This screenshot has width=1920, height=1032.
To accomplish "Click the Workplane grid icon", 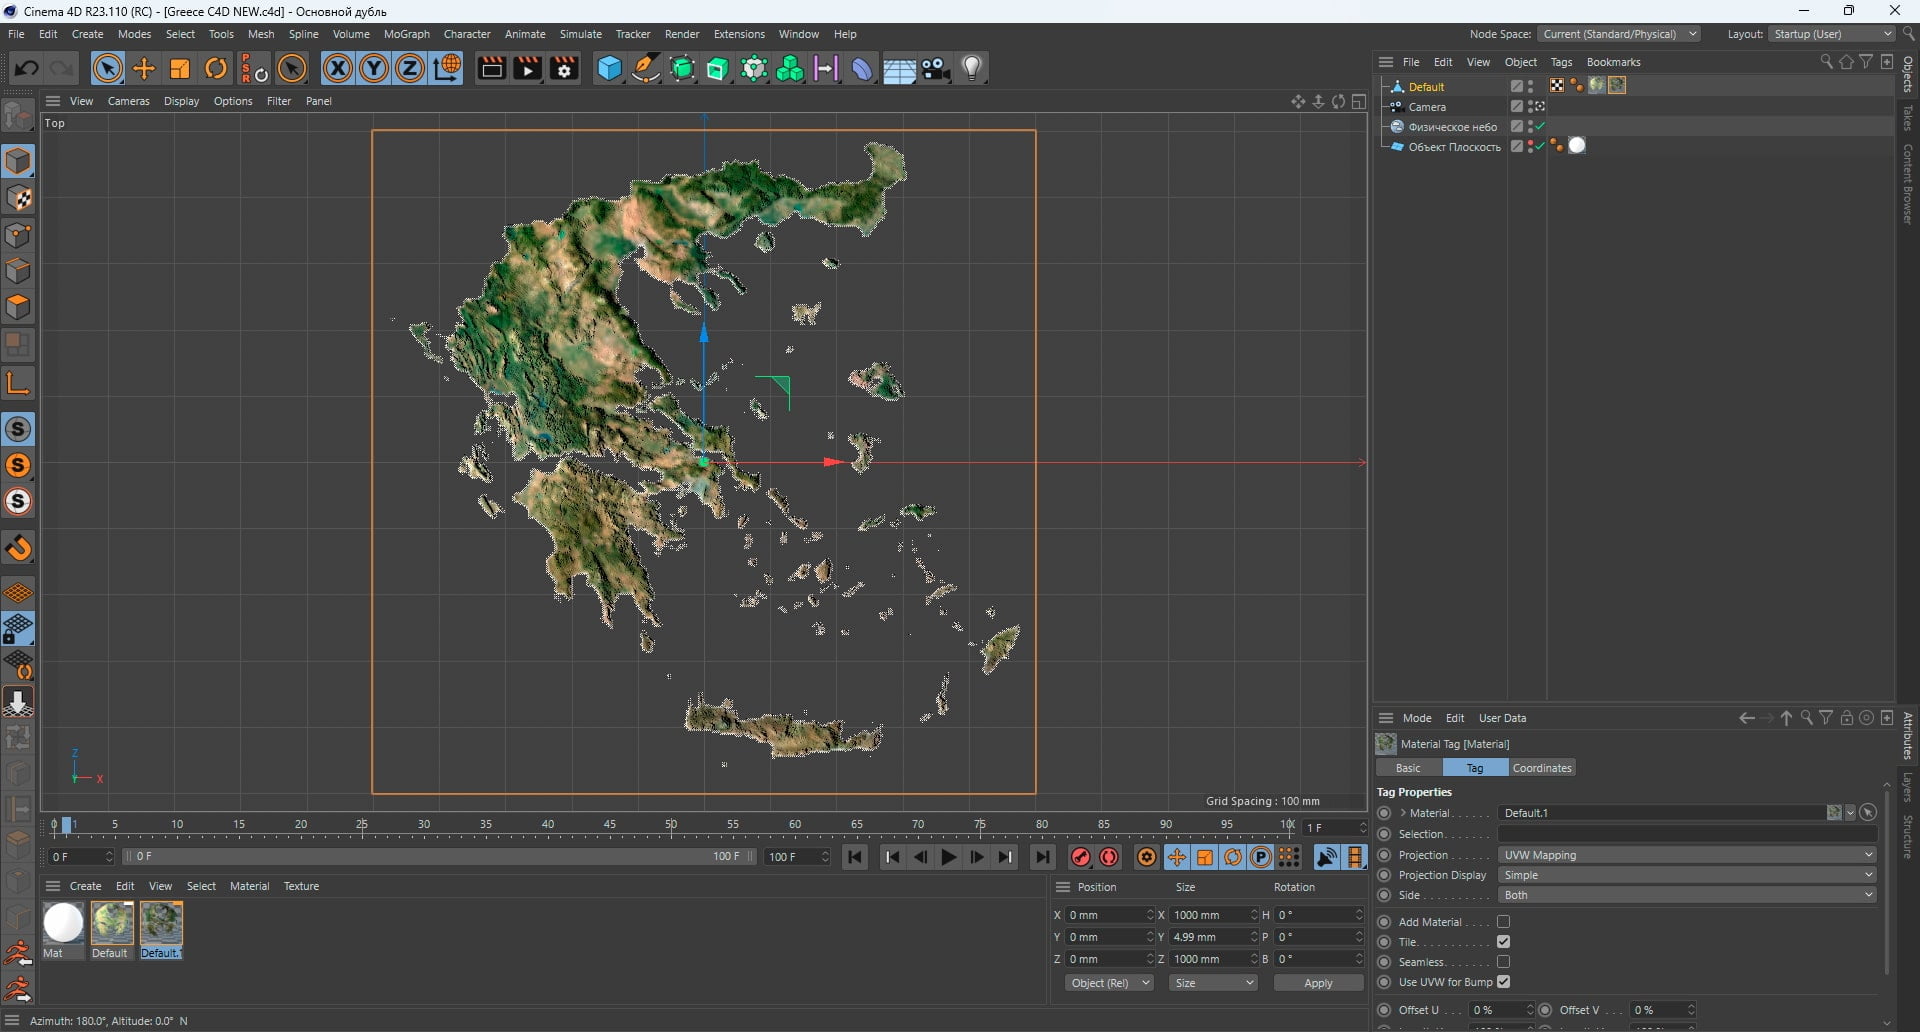I will [x=18, y=593].
